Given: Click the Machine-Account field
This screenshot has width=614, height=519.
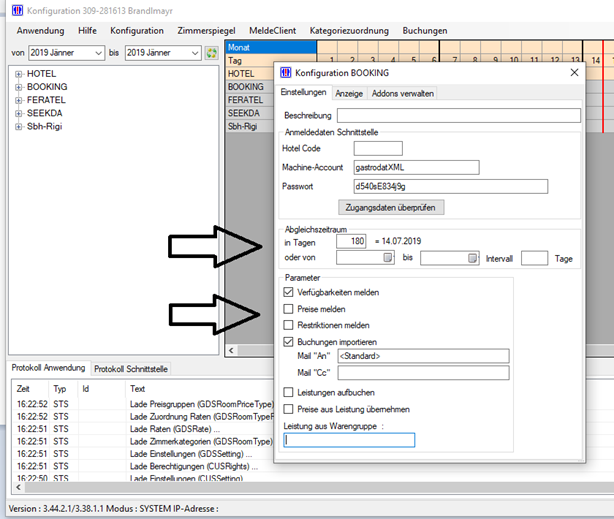Looking at the screenshot, I should pyautogui.click(x=416, y=167).
